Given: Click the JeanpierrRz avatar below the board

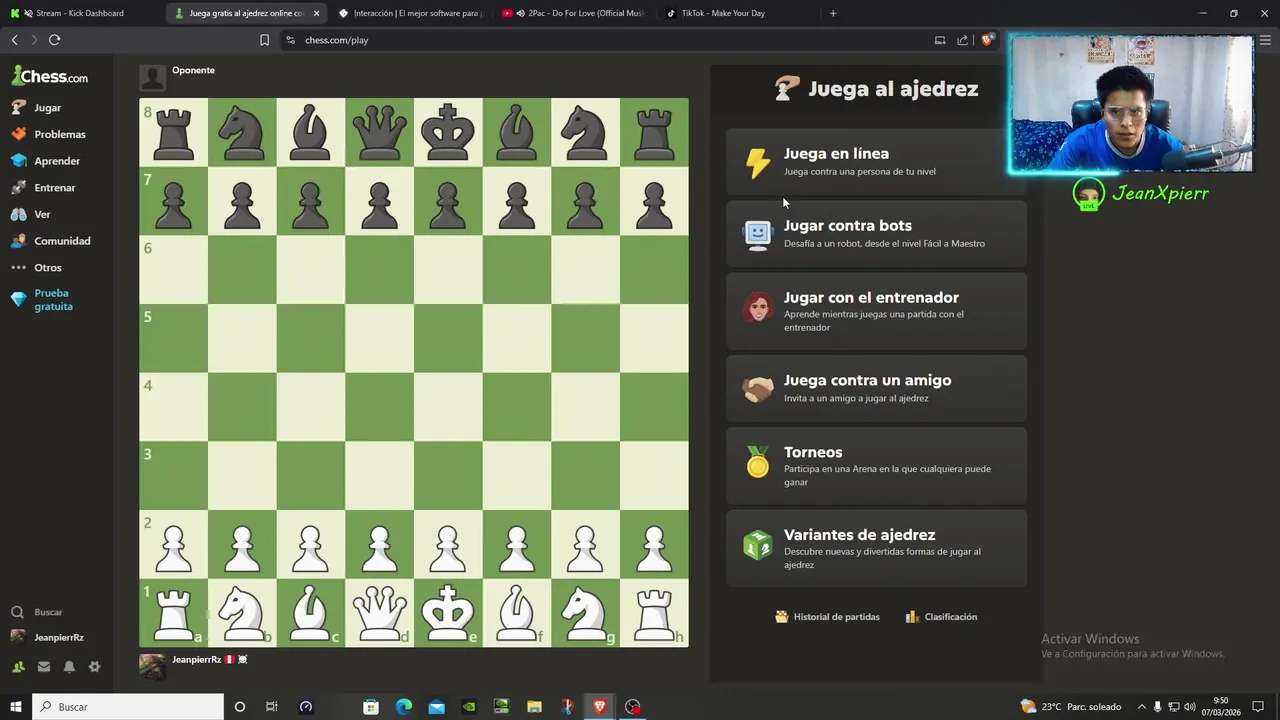Looking at the screenshot, I should click(152, 667).
